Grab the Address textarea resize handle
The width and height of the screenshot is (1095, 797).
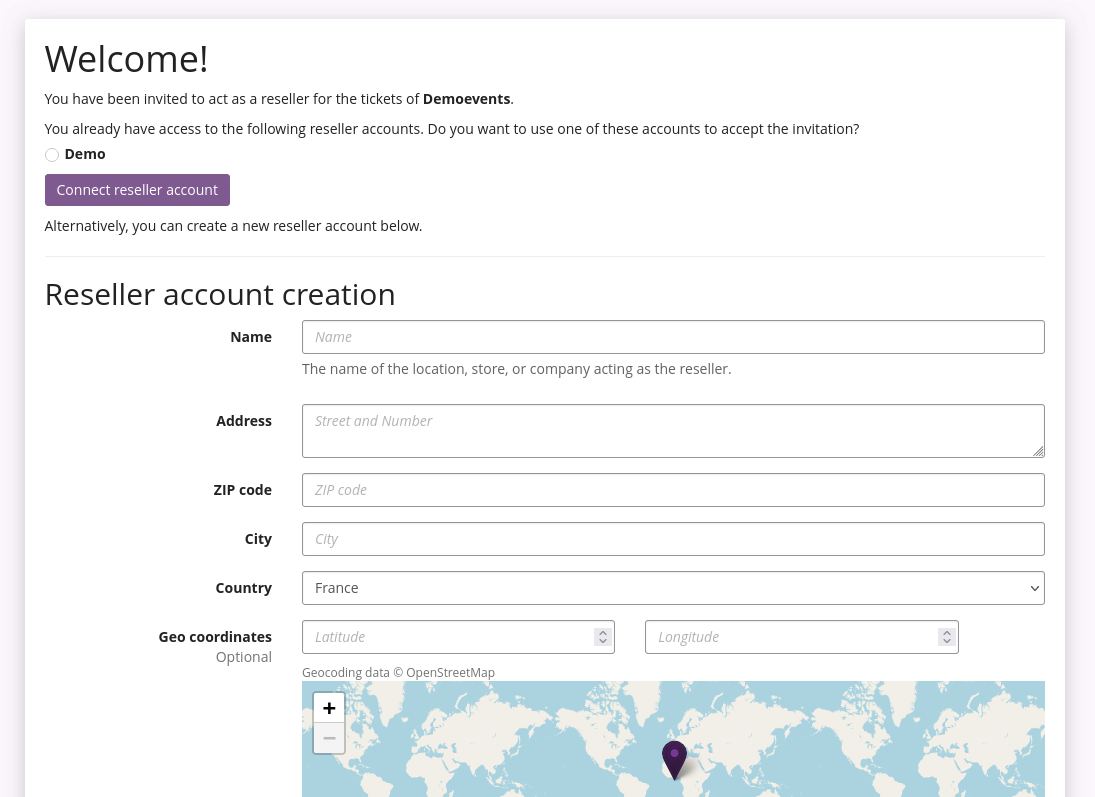(x=1039, y=452)
